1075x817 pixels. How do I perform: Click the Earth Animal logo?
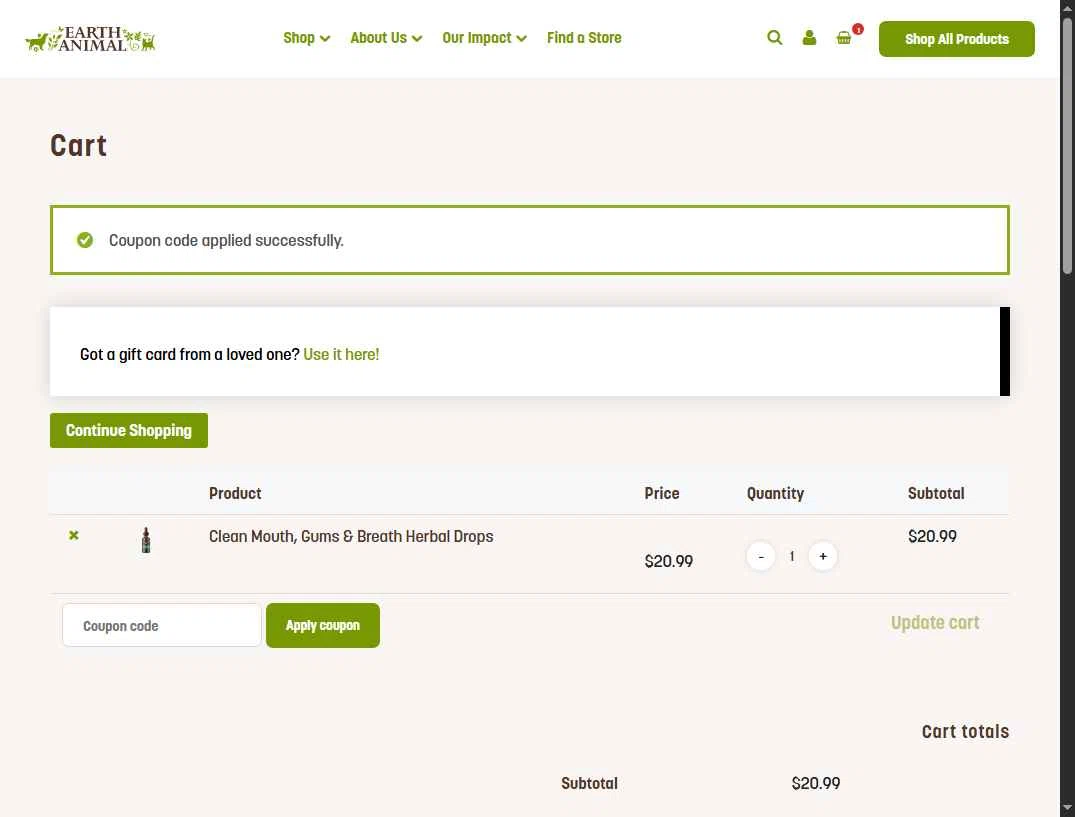(90, 39)
